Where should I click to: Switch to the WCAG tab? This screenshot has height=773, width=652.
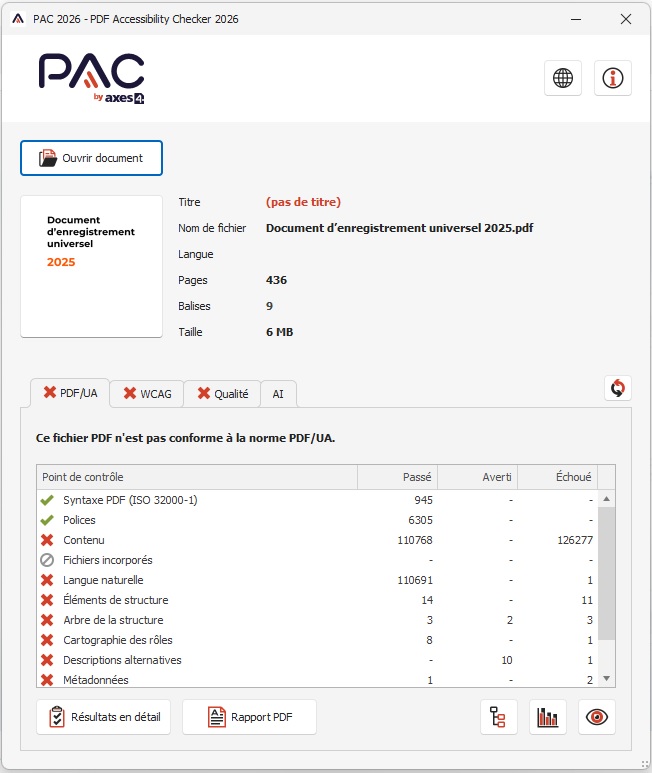coord(147,393)
